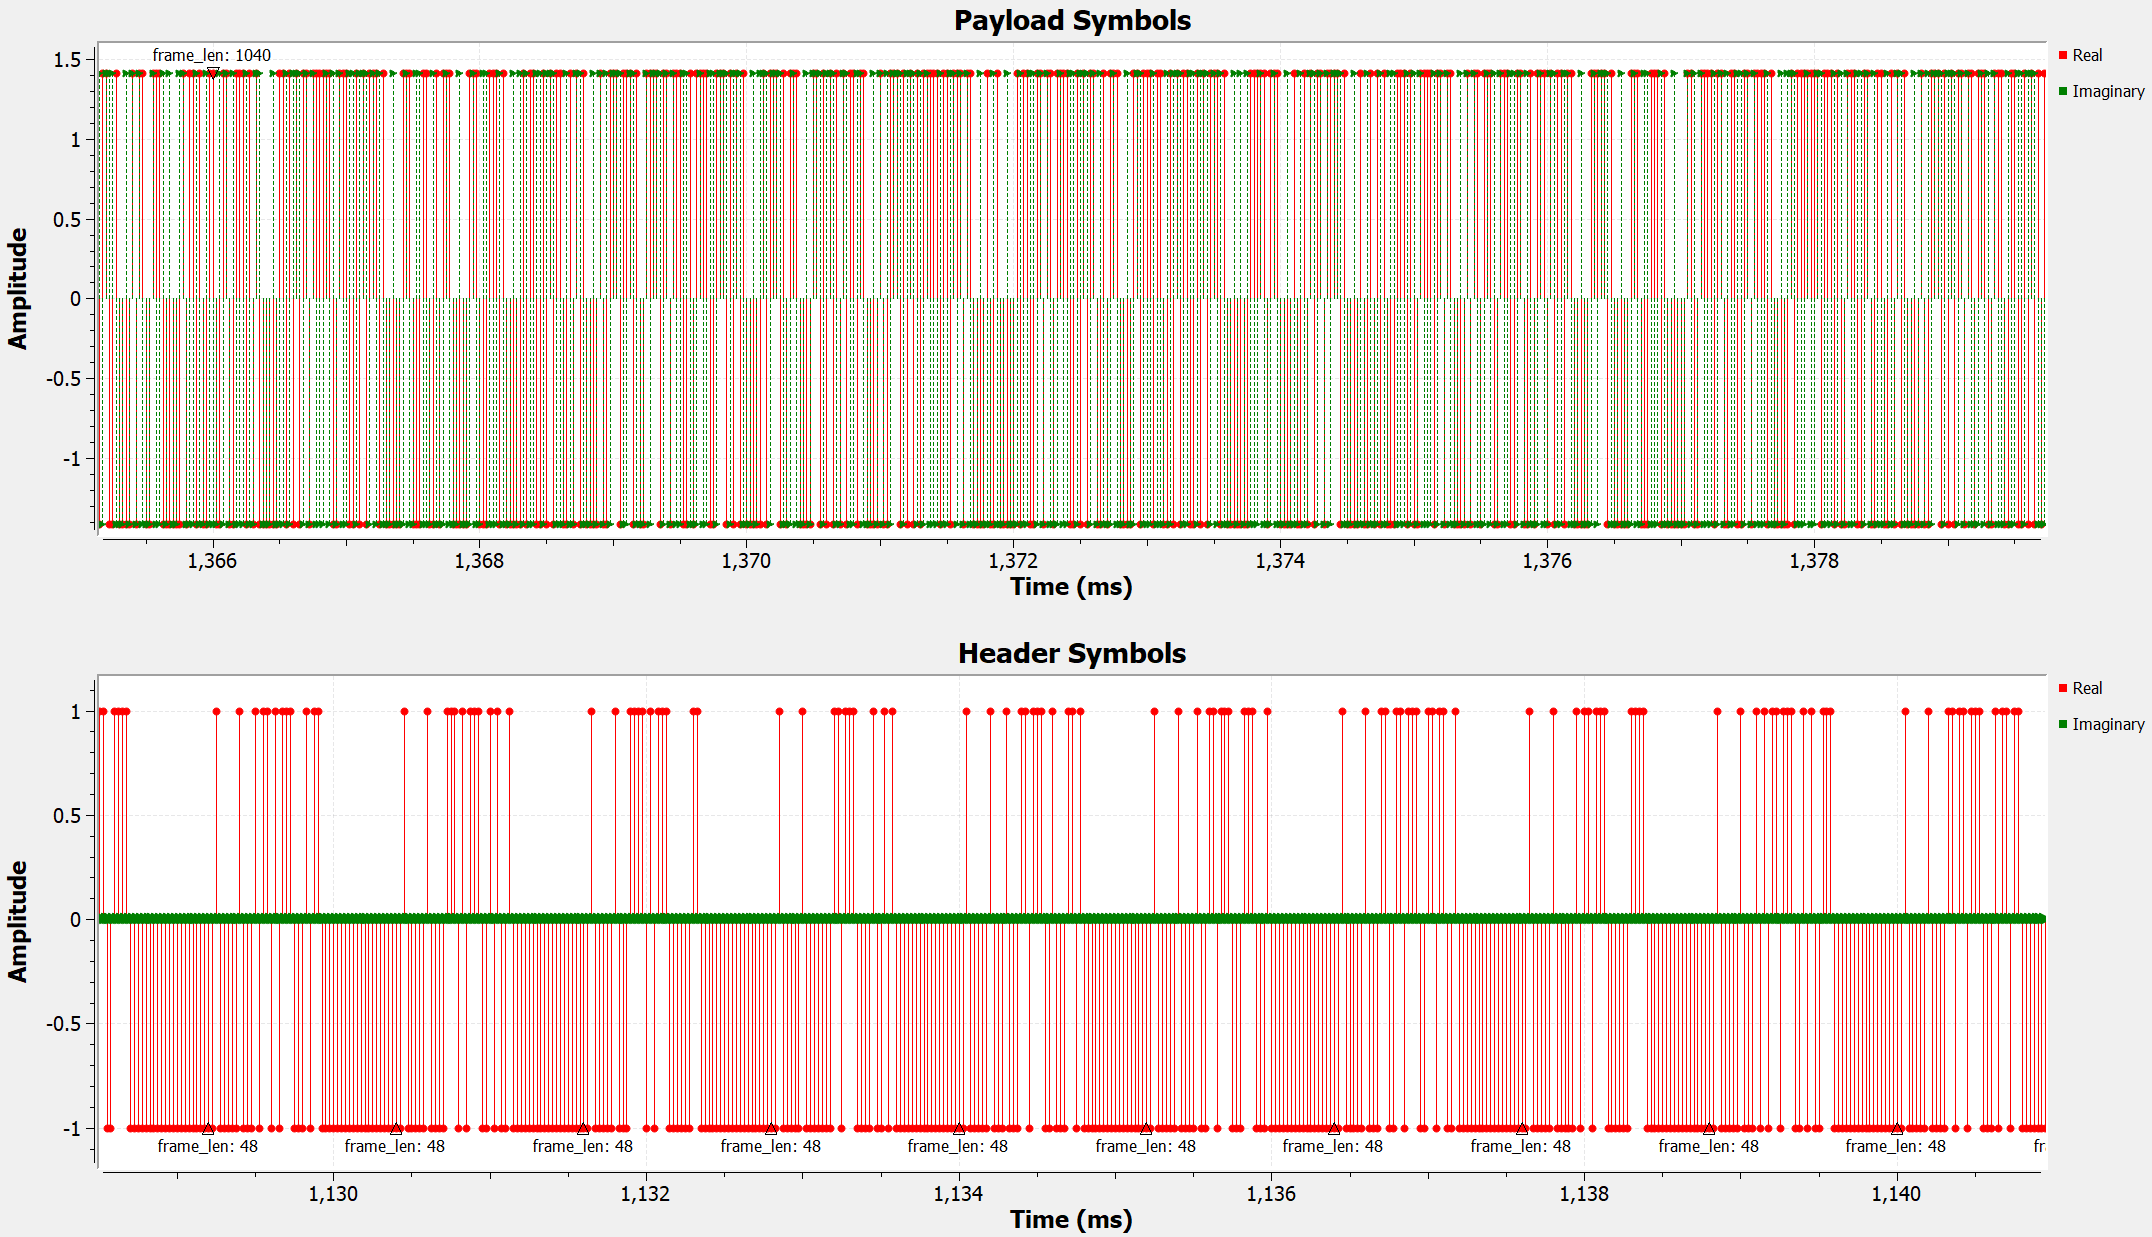The width and height of the screenshot is (2152, 1237).
Task: Toggle the Real legend entry in Payload Symbols
Action: pyautogui.click(x=2086, y=56)
